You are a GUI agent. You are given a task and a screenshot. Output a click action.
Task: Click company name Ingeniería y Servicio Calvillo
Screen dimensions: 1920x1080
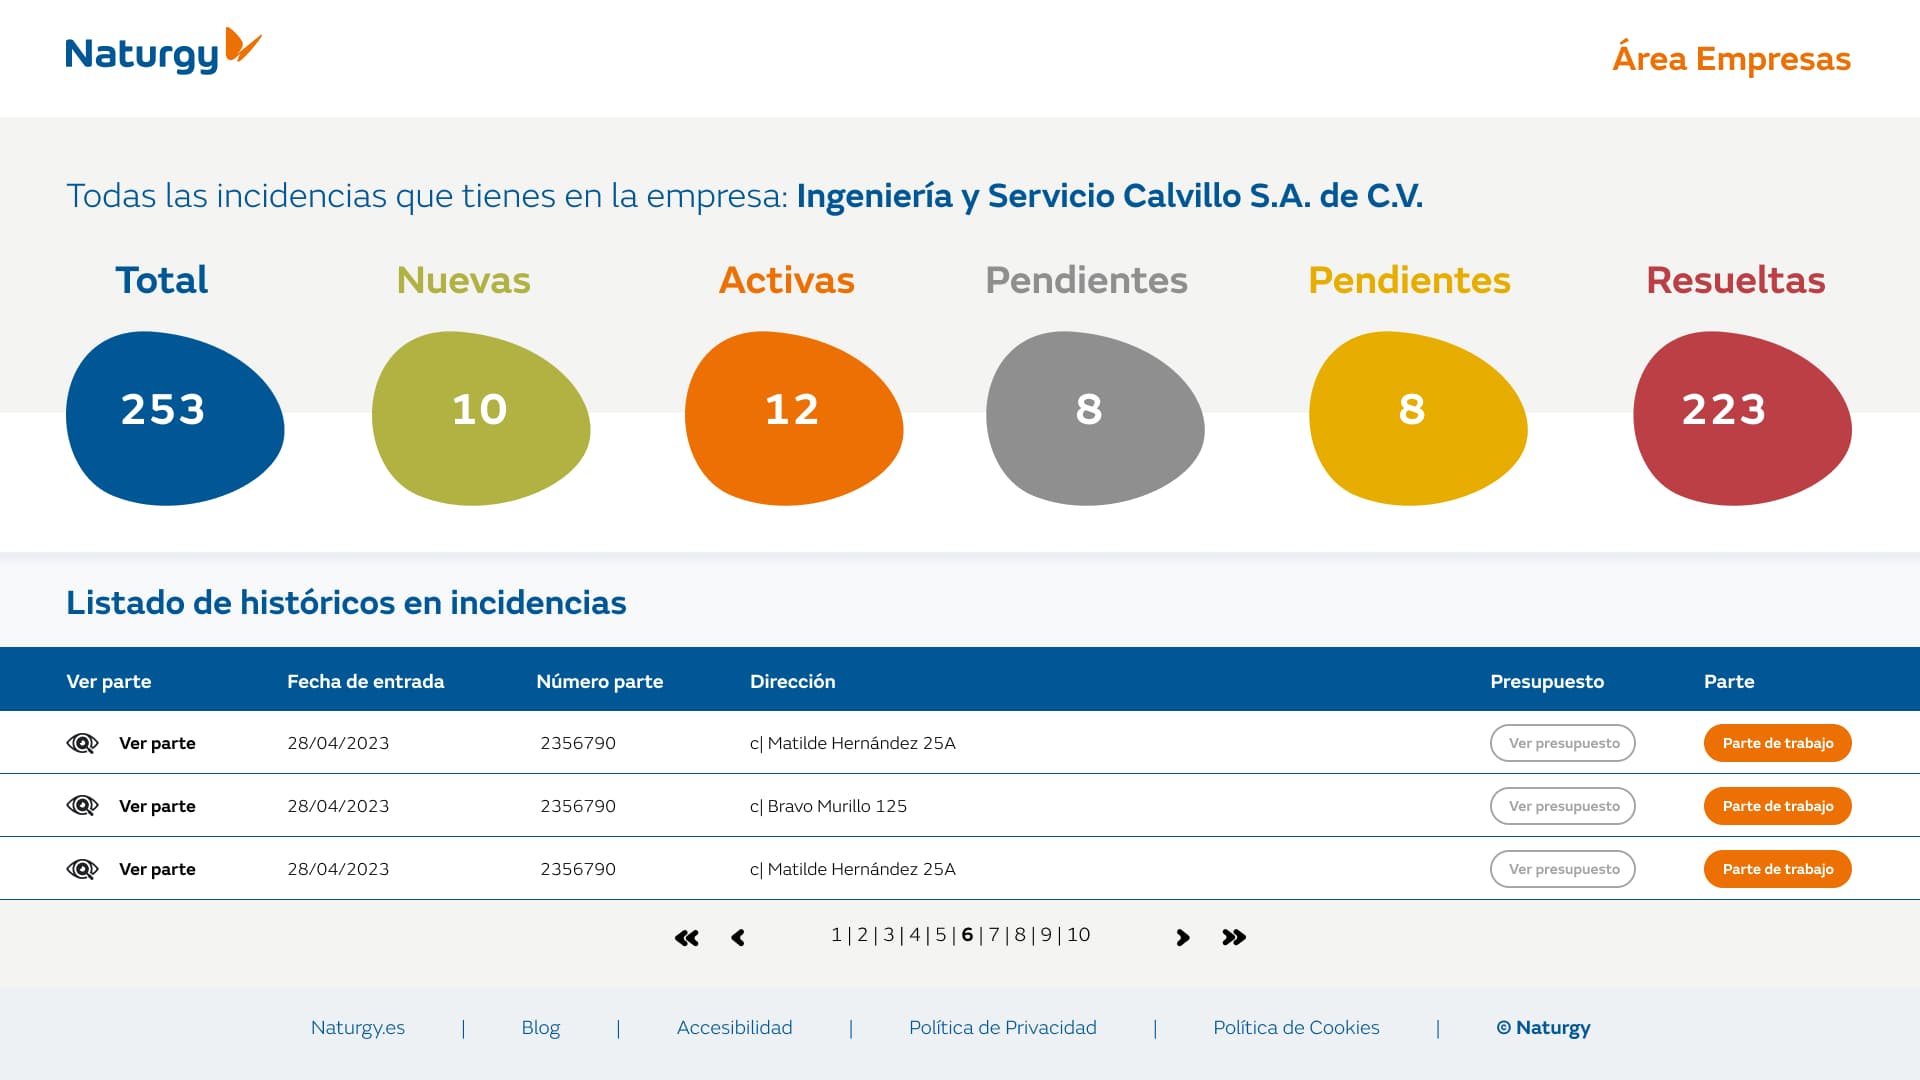[x=1109, y=196]
